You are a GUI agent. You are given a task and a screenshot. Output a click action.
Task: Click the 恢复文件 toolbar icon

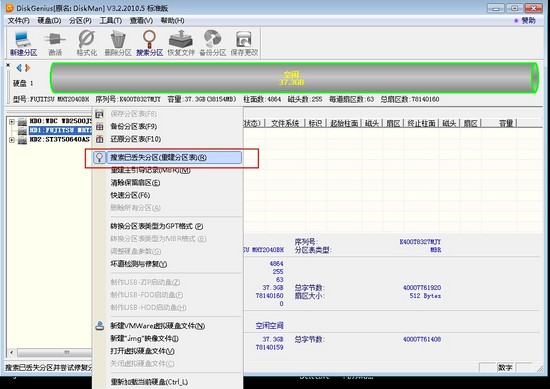pyautogui.click(x=181, y=43)
